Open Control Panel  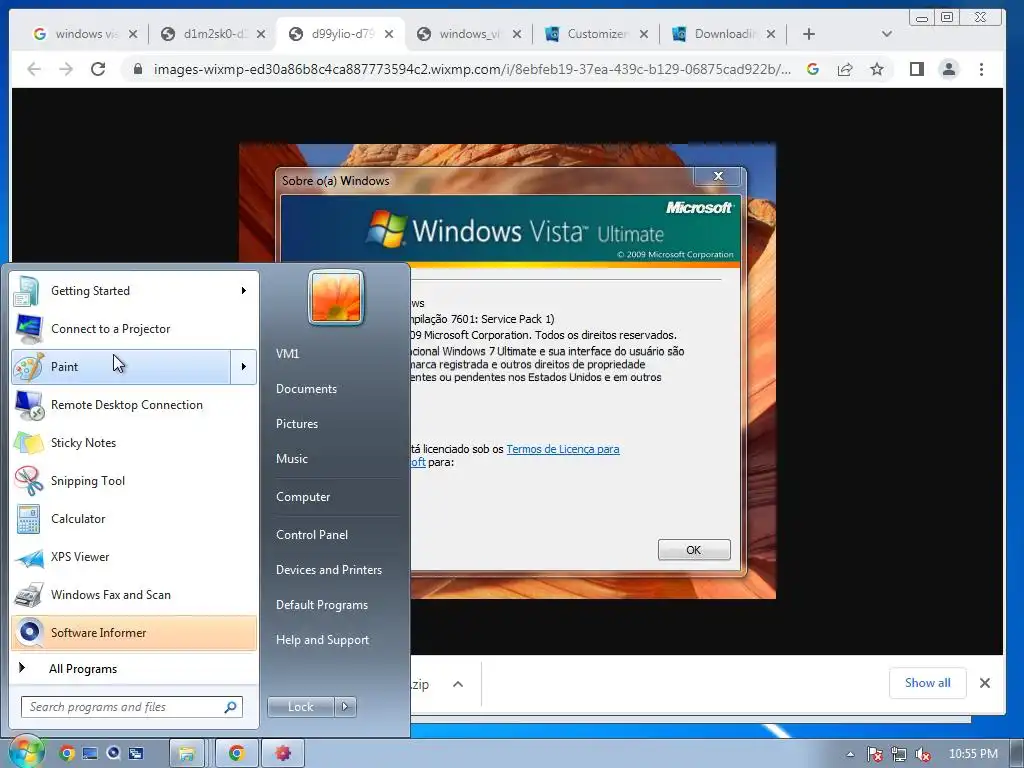(x=312, y=535)
